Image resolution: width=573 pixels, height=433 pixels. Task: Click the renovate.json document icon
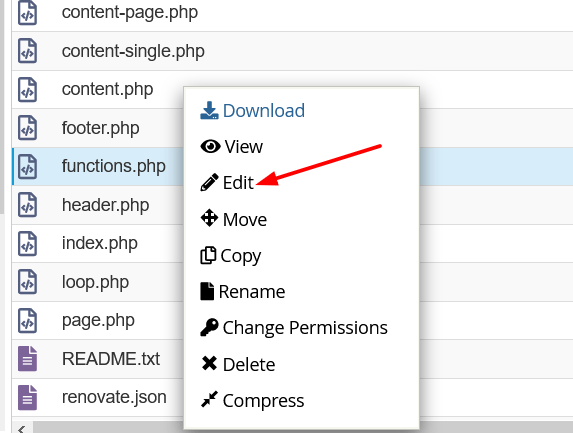pos(27,397)
